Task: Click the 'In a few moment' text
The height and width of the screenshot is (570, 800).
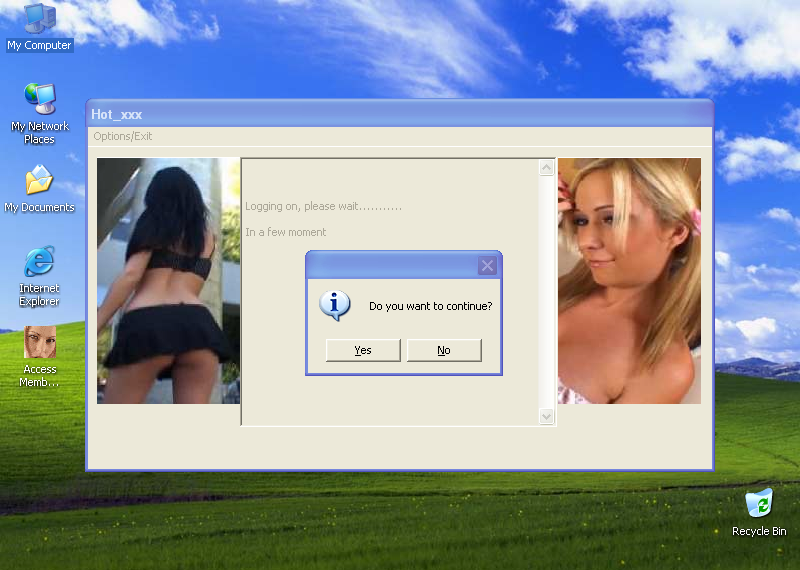Action: (285, 232)
